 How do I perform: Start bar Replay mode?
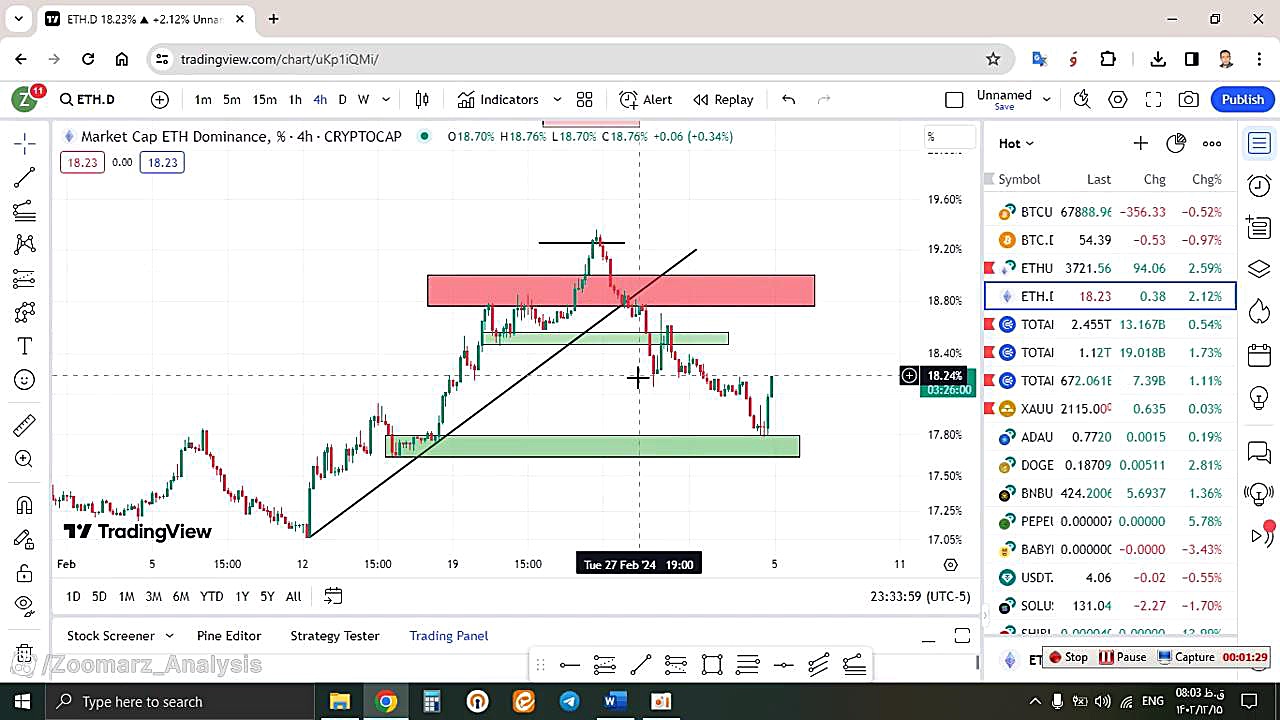pos(723,99)
